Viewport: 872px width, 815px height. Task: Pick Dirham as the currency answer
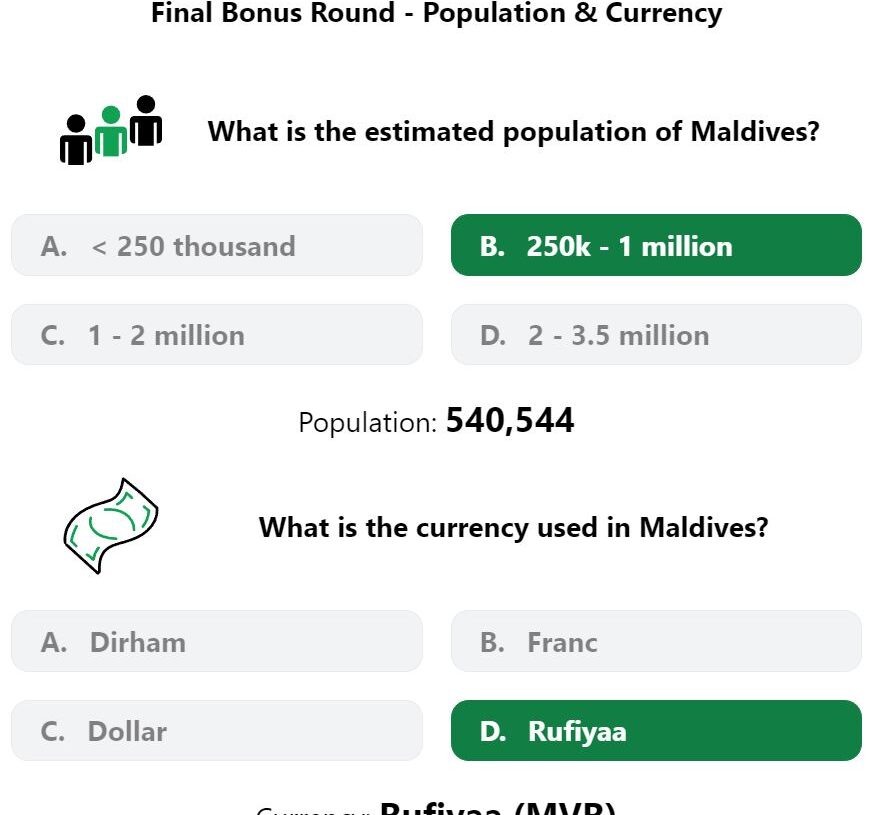[x=217, y=641]
